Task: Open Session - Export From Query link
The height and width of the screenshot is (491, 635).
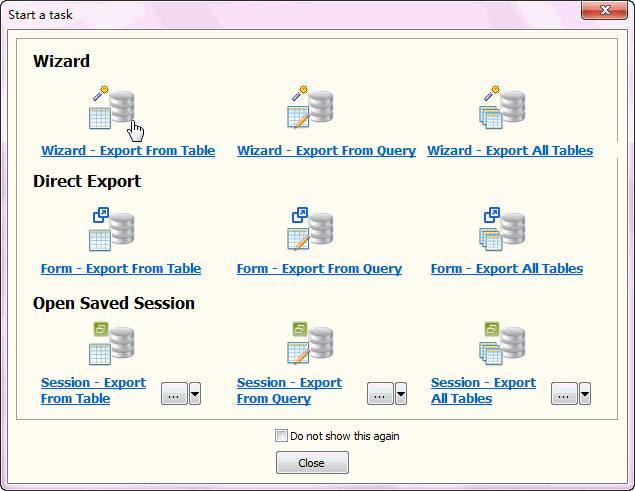Action: pyautogui.click(x=289, y=391)
